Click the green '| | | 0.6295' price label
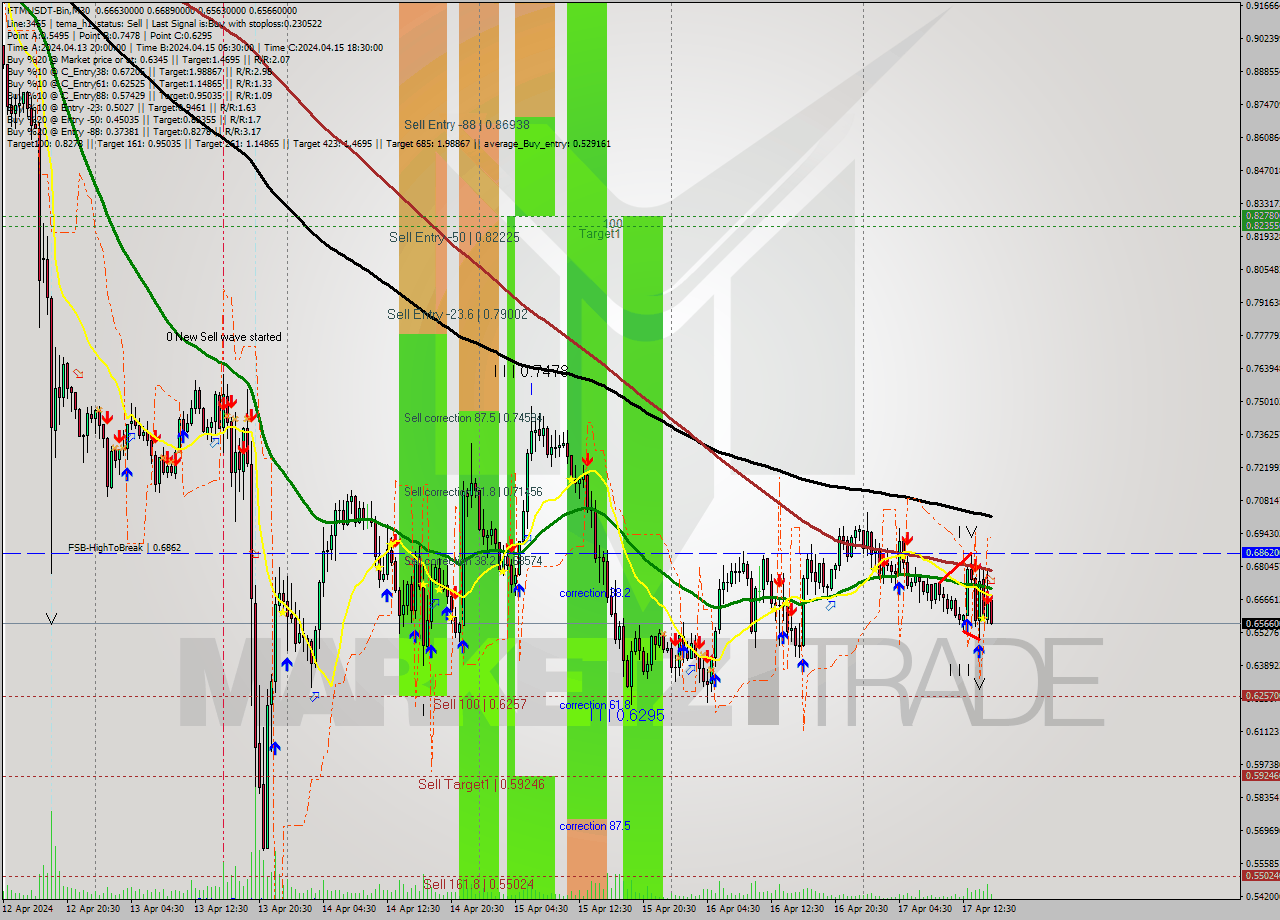The image size is (1280, 920). point(626,716)
